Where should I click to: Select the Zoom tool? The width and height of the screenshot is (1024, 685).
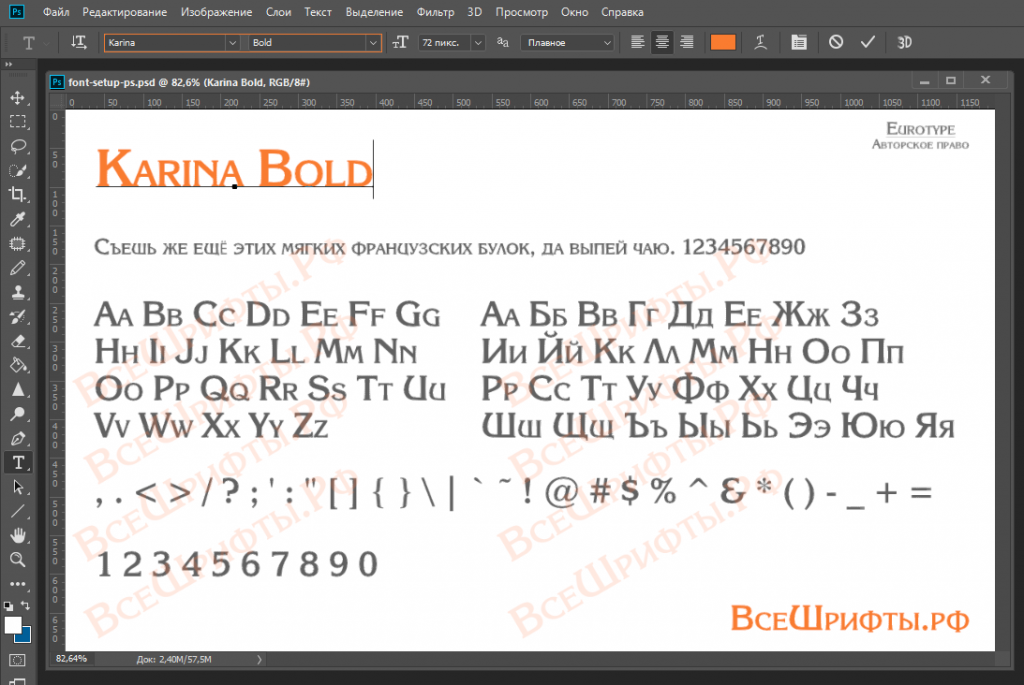18,560
